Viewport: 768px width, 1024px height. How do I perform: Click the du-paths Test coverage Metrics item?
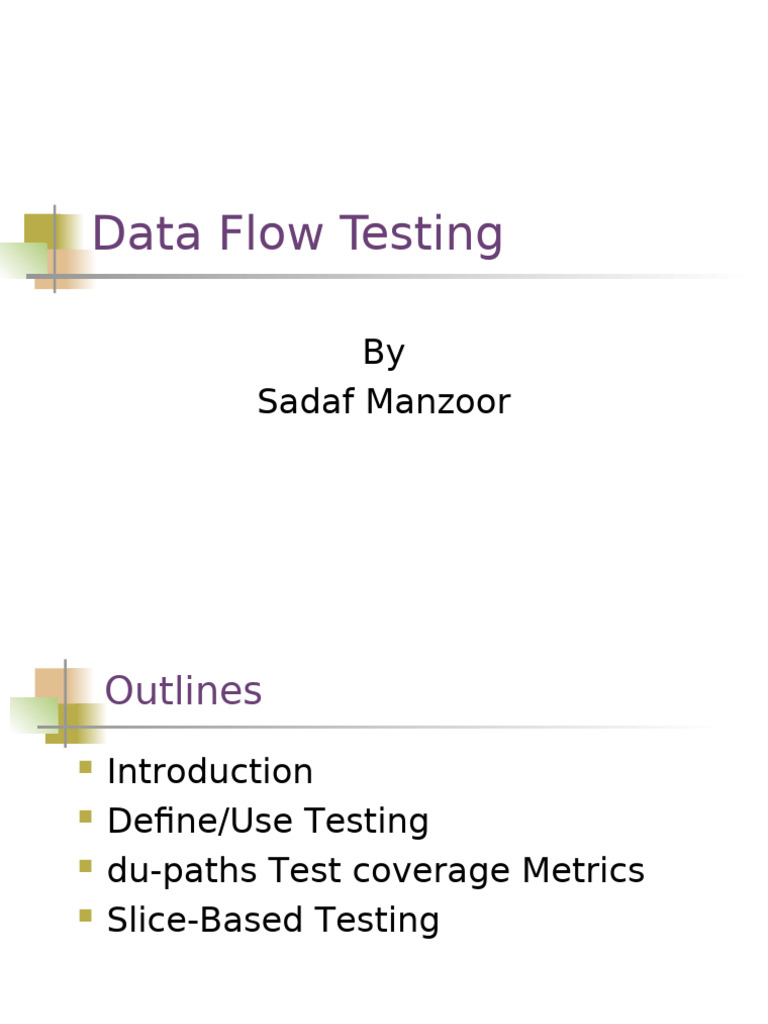pyautogui.click(x=375, y=870)
